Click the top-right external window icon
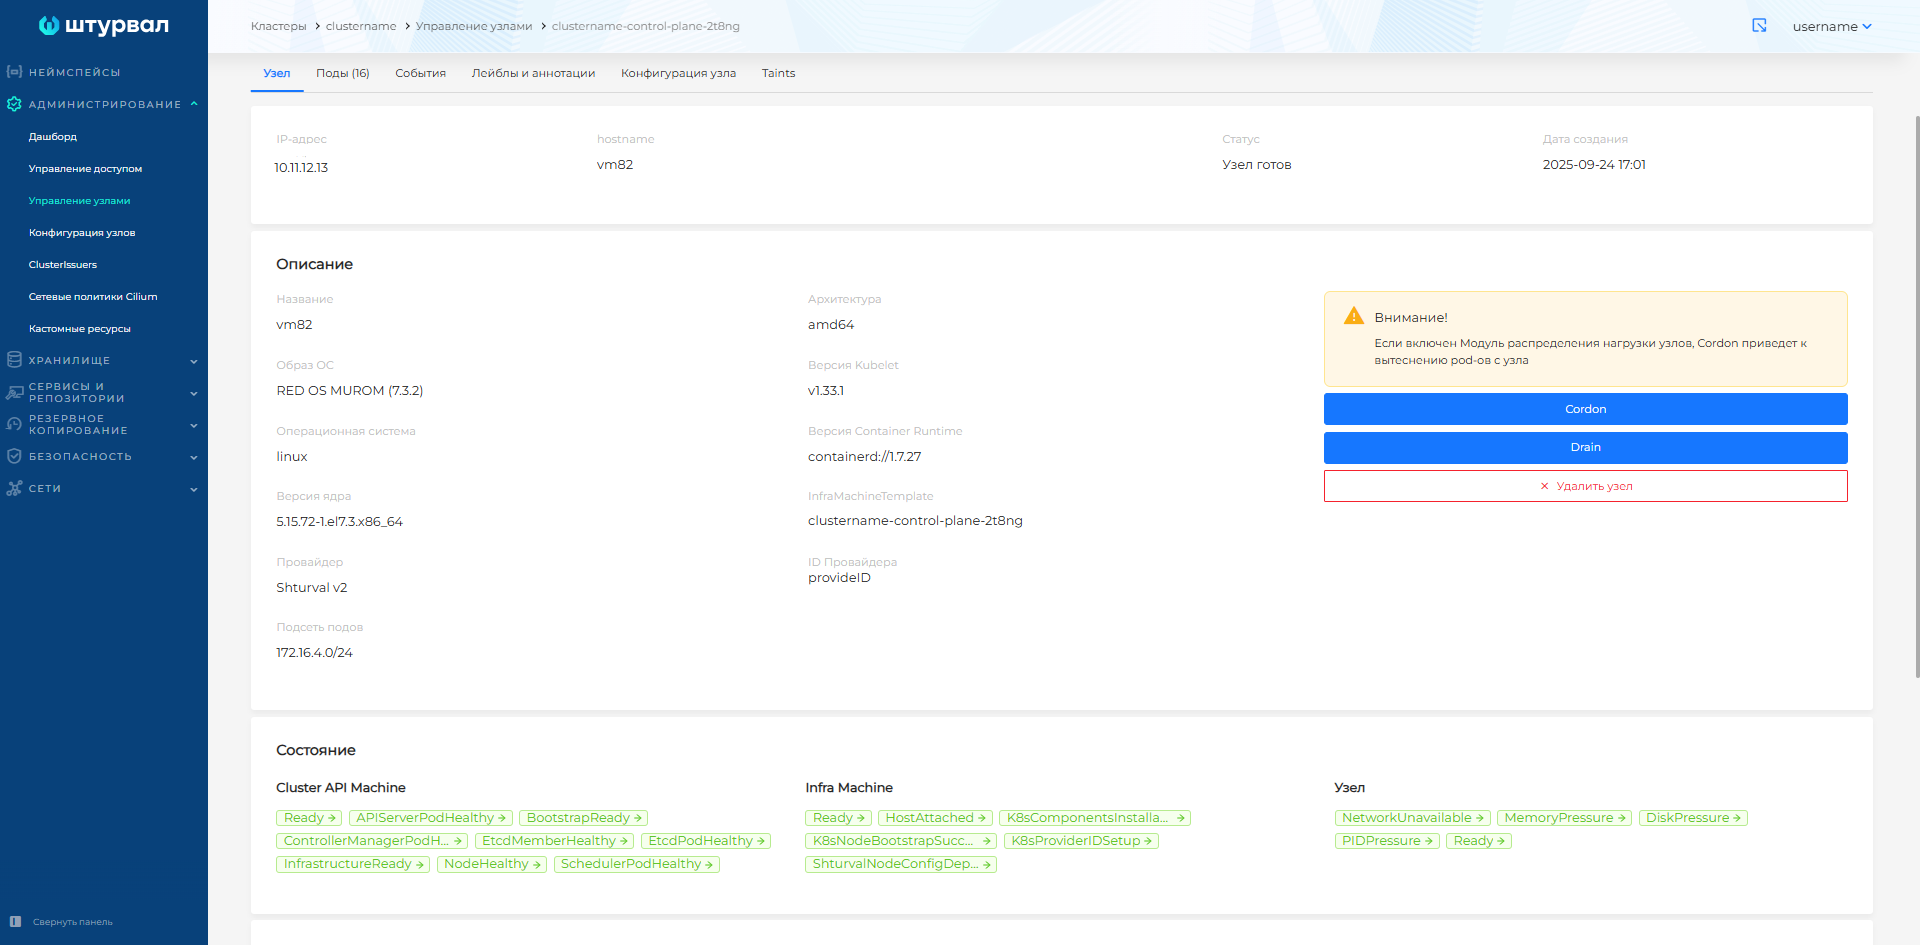This screenshot has height=945, width=1920. point(1759,26)
